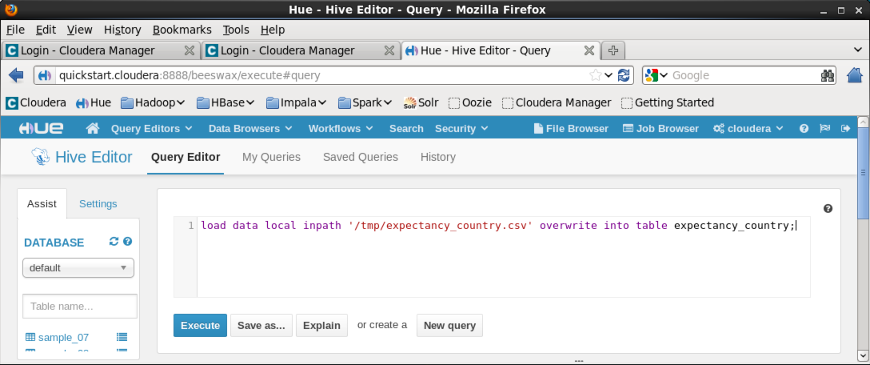The height and width of the screenshot is (365, 870).
Task: Click inside the query editor text area
Action: click(504, 257)
